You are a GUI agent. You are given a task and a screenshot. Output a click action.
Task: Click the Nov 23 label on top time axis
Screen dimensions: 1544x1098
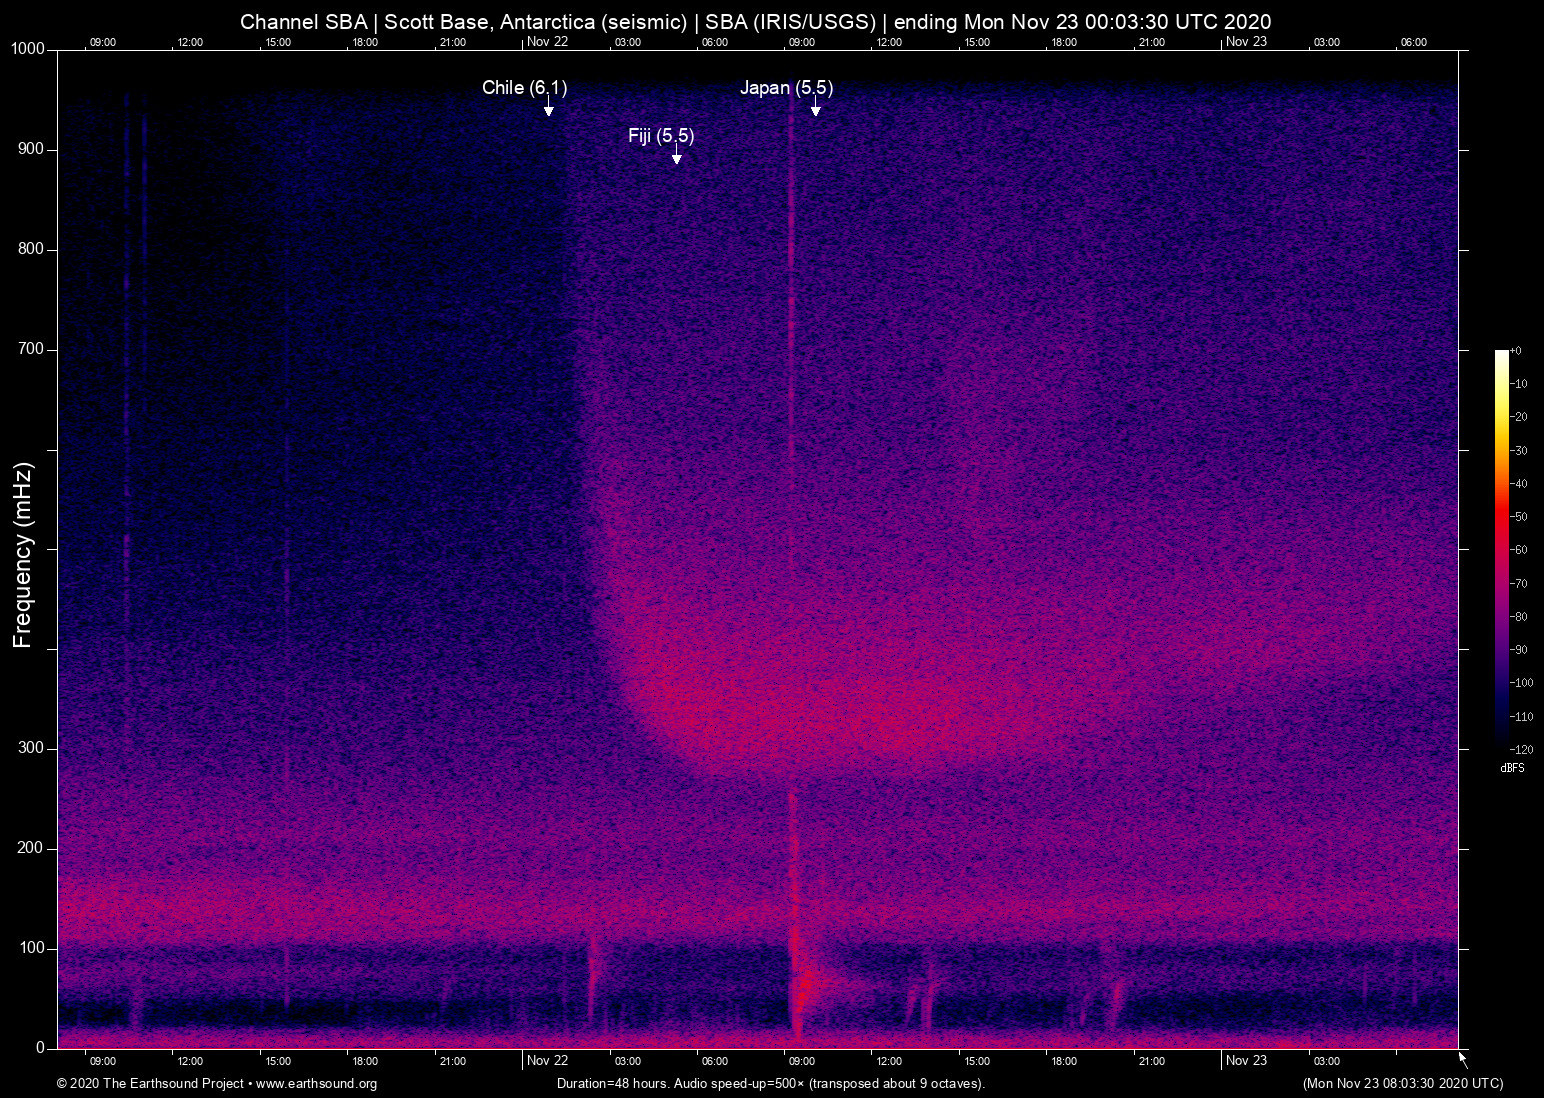[x=1246, y=41]
